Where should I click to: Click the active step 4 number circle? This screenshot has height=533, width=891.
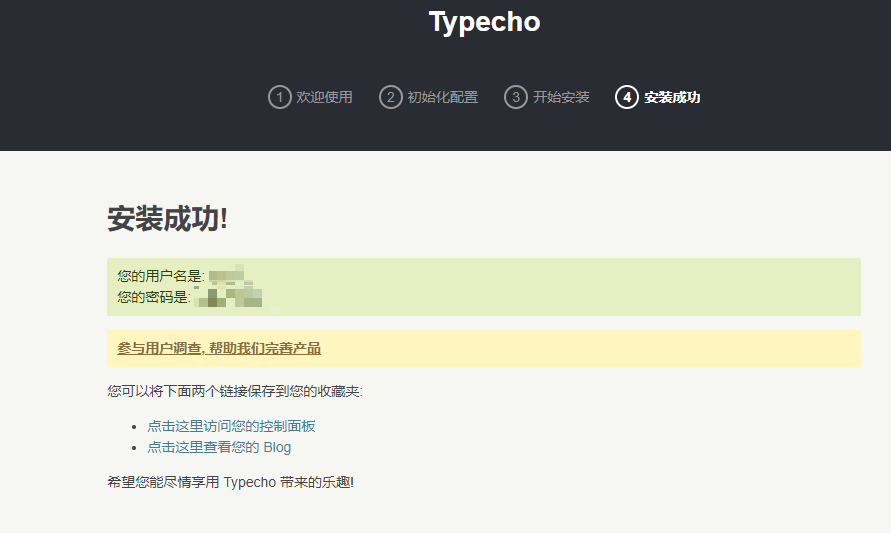pyautogui.click(x=627, y=97)
